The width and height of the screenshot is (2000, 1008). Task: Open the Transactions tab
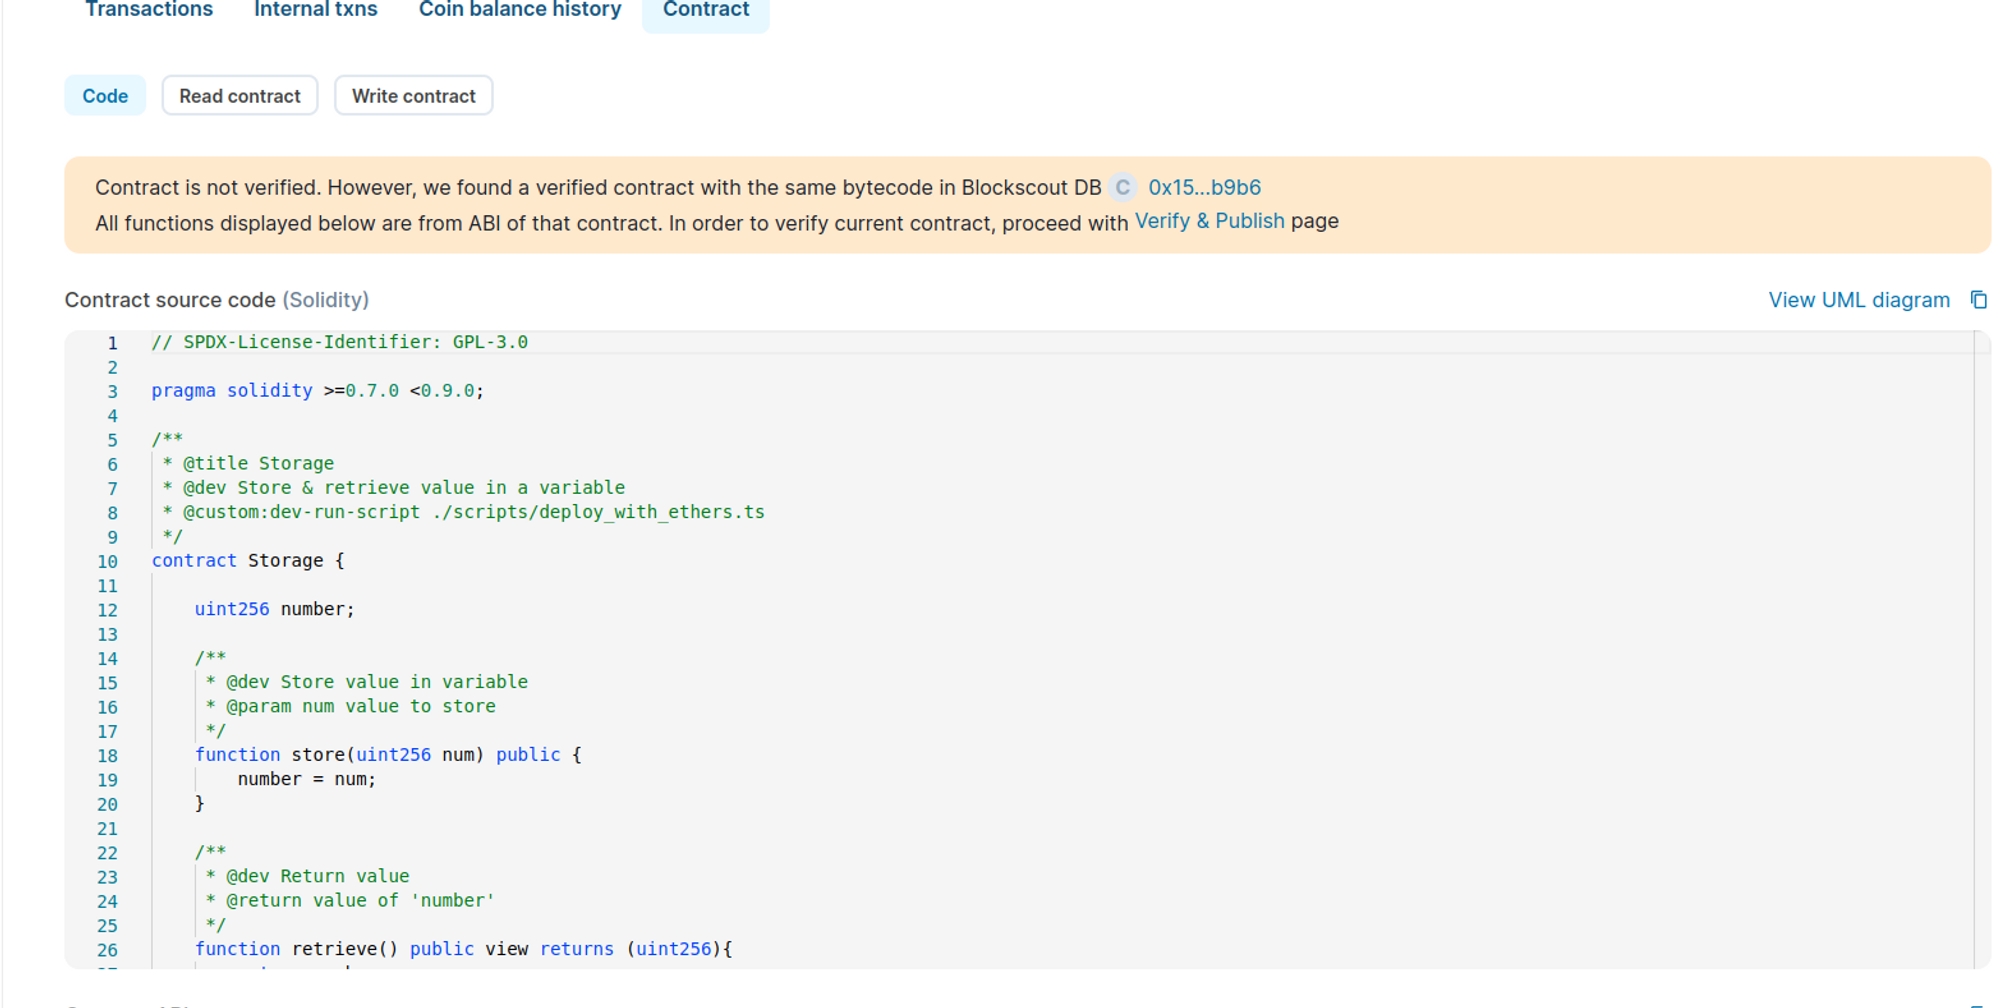click(x=149, y=10)
